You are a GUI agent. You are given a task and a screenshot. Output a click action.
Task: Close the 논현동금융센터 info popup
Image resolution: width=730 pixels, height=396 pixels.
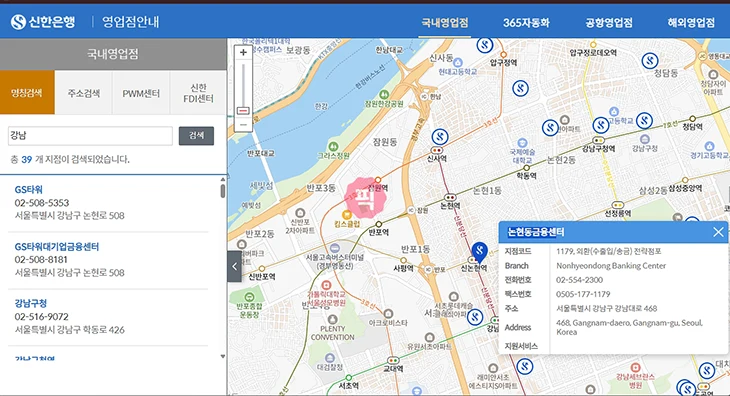coord(718,232)
